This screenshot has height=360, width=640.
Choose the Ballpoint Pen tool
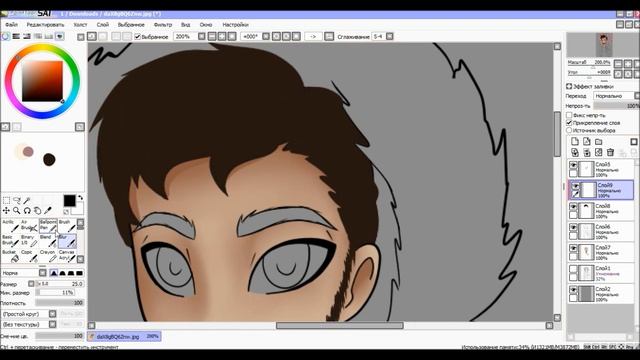[48, 226]
